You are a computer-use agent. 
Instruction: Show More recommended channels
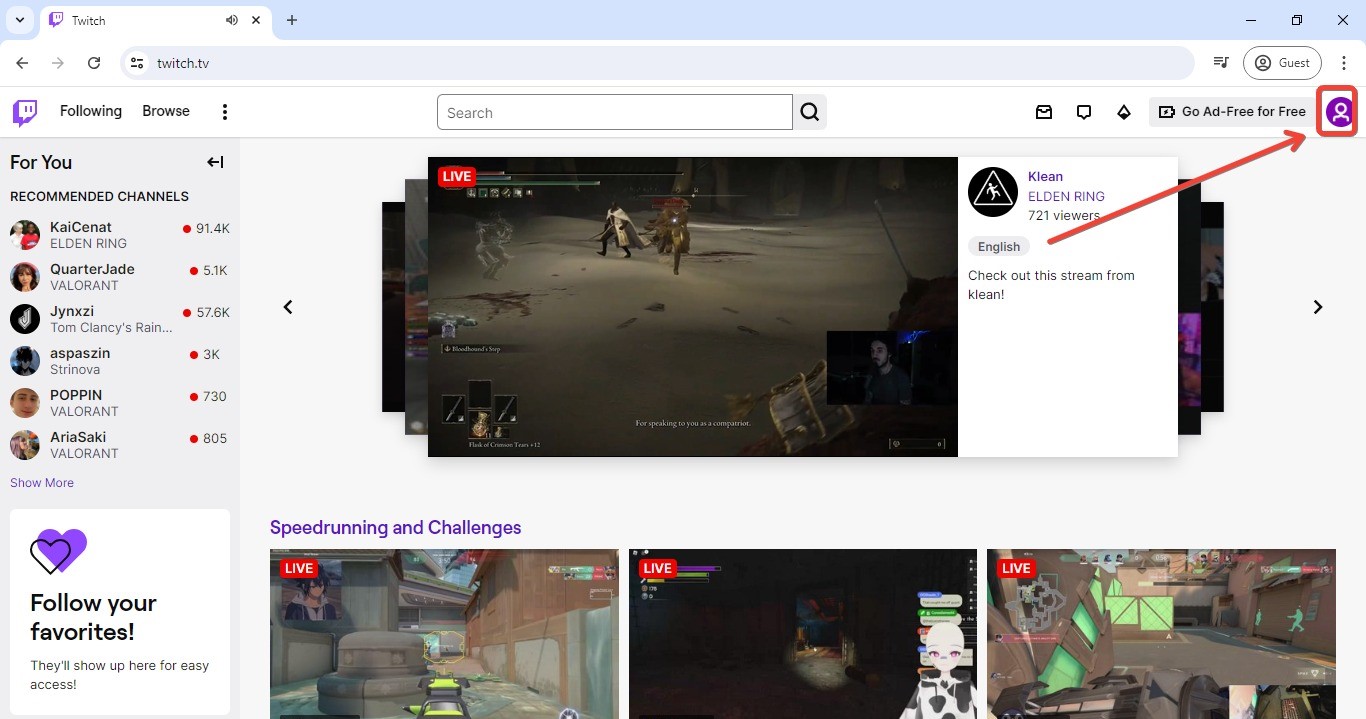(x=41, y=482)
